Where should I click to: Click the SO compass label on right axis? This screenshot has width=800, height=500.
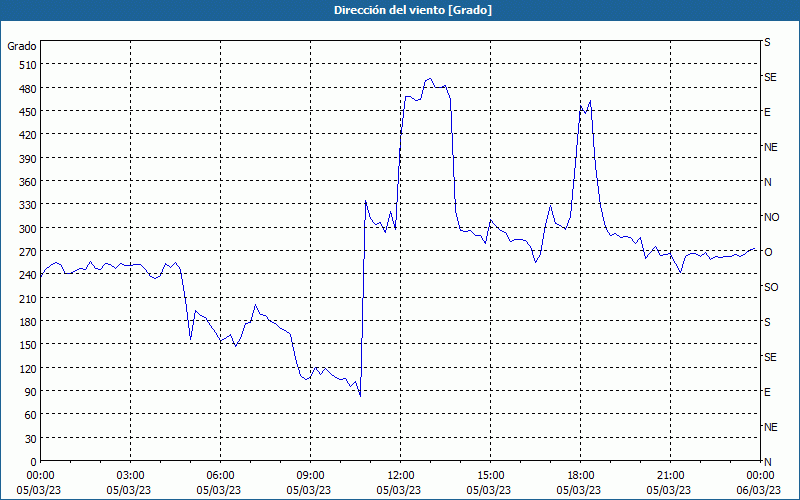pos(771,287)
